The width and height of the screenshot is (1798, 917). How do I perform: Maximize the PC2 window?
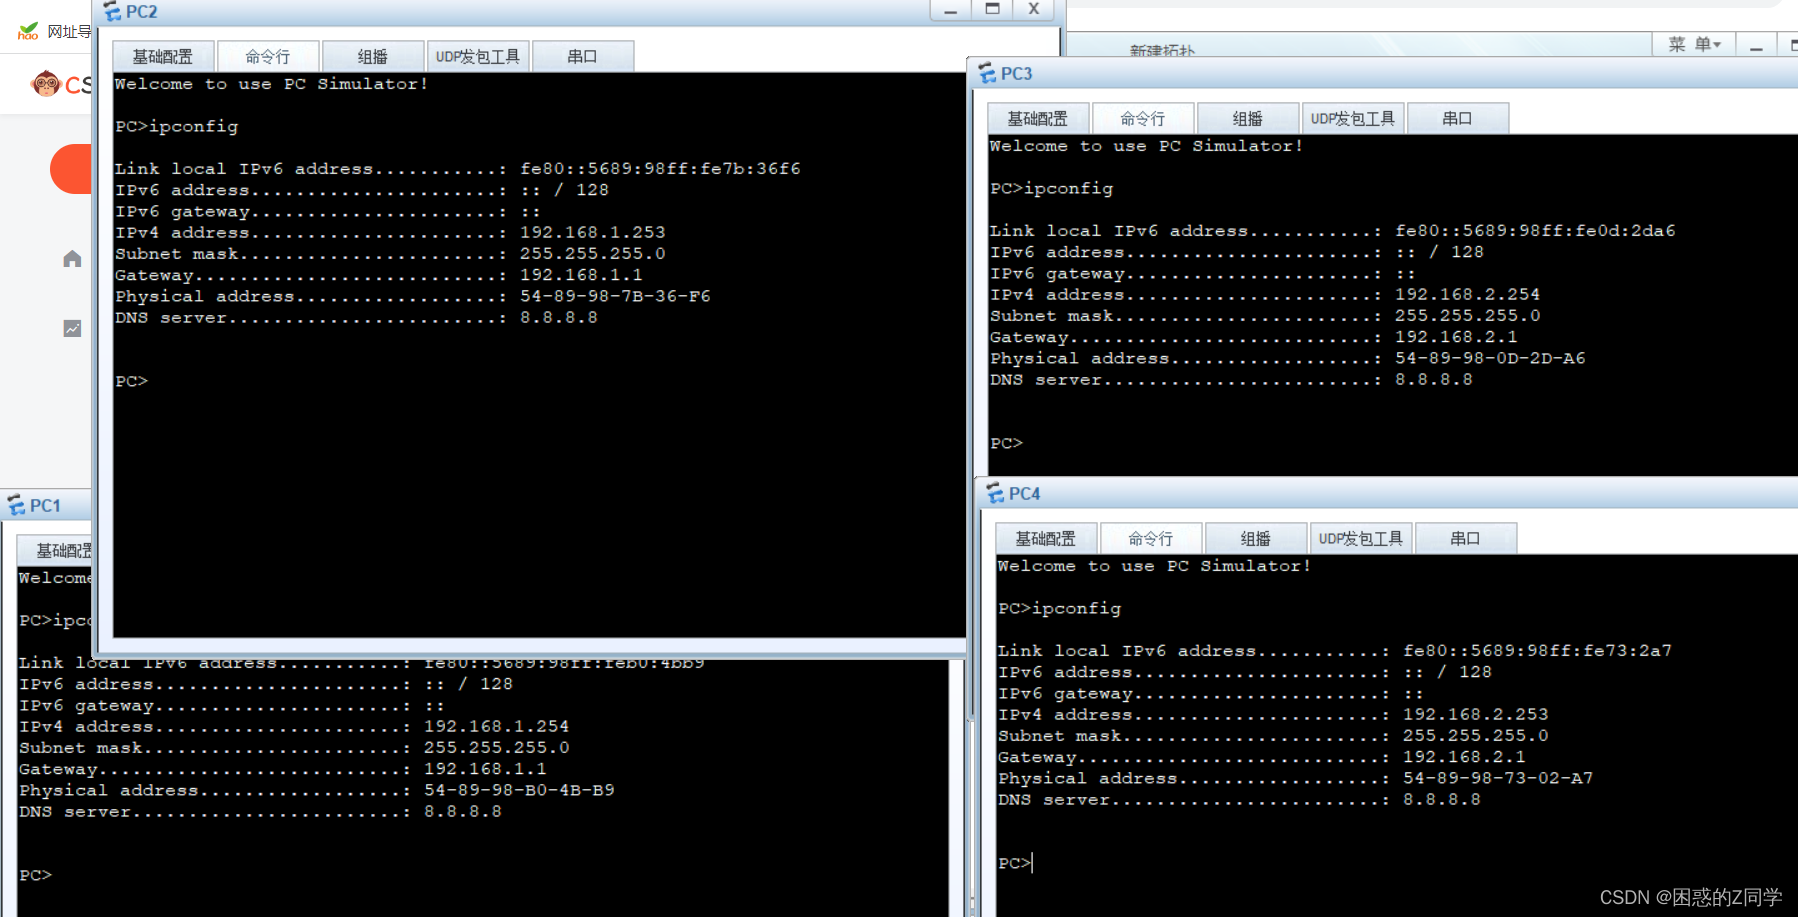coord(992,10)
